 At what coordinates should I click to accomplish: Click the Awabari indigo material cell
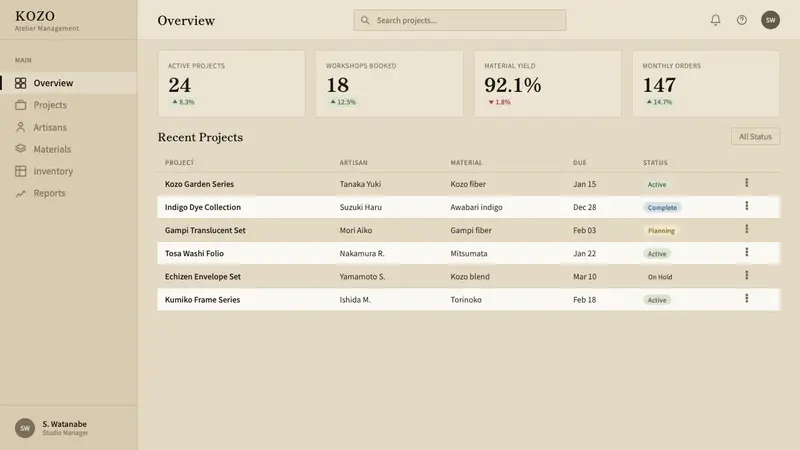coord(476,207)
